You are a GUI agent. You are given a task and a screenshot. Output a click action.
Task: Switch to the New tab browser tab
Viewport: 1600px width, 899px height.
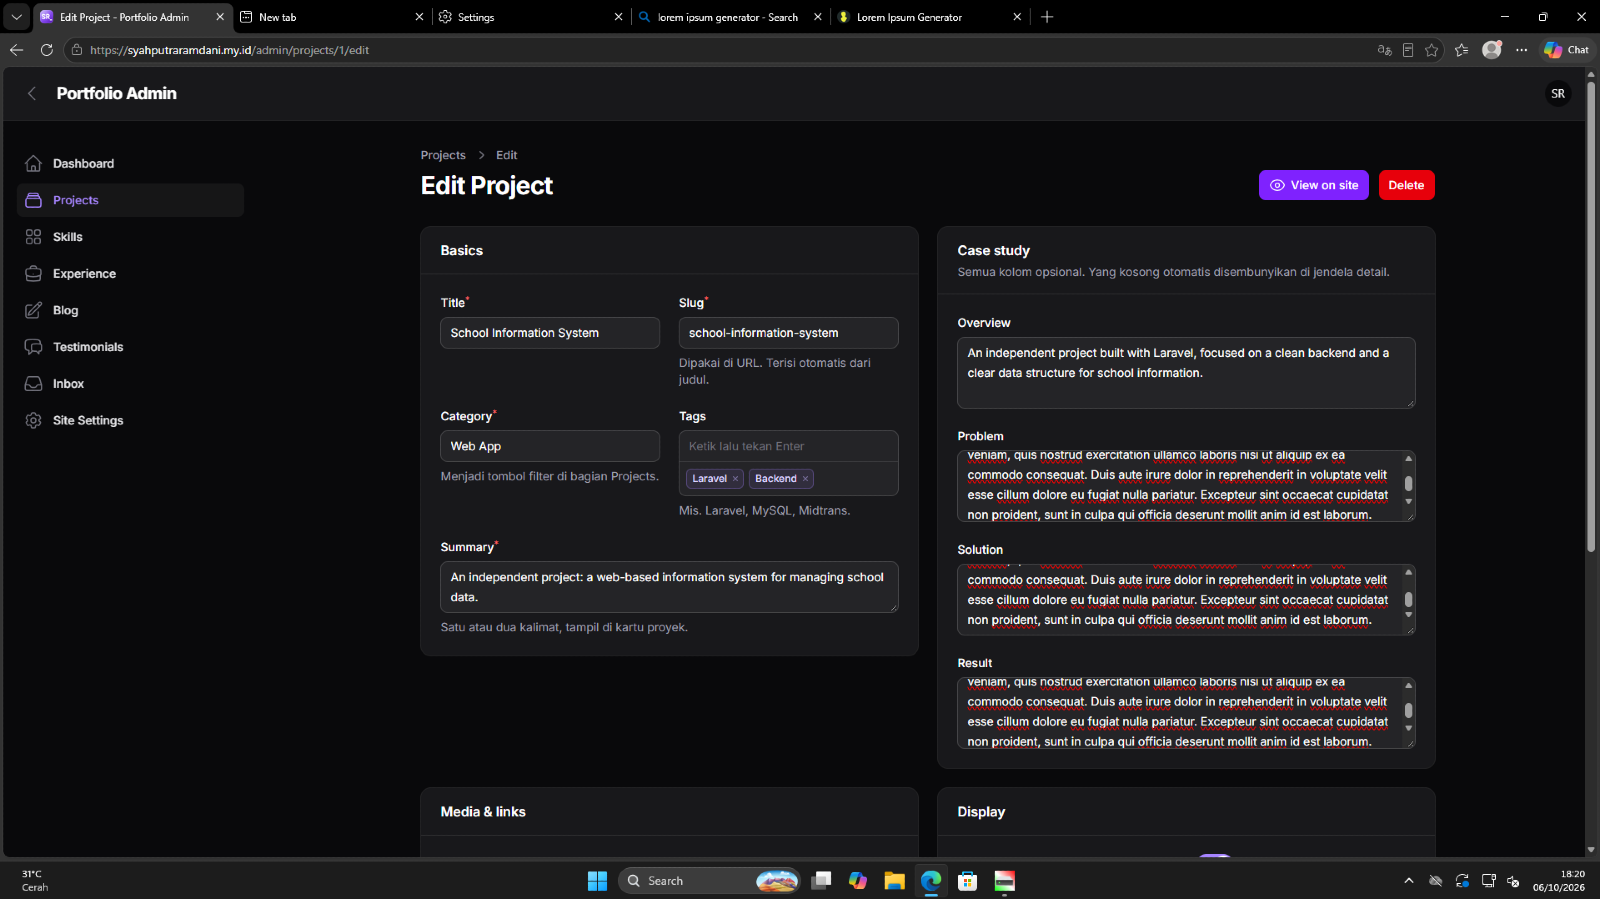pos(331,17)
